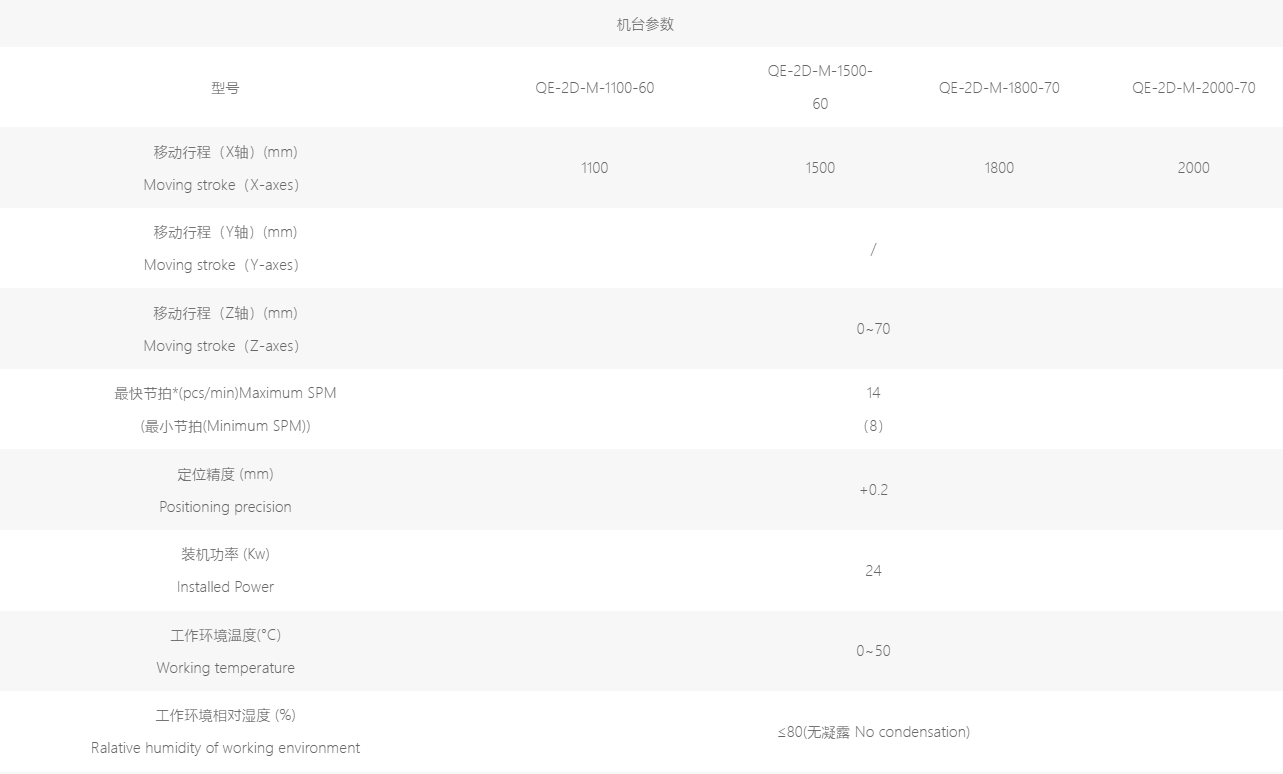
Task: Click the Minimum SPM label text
Action: point(225,426)
